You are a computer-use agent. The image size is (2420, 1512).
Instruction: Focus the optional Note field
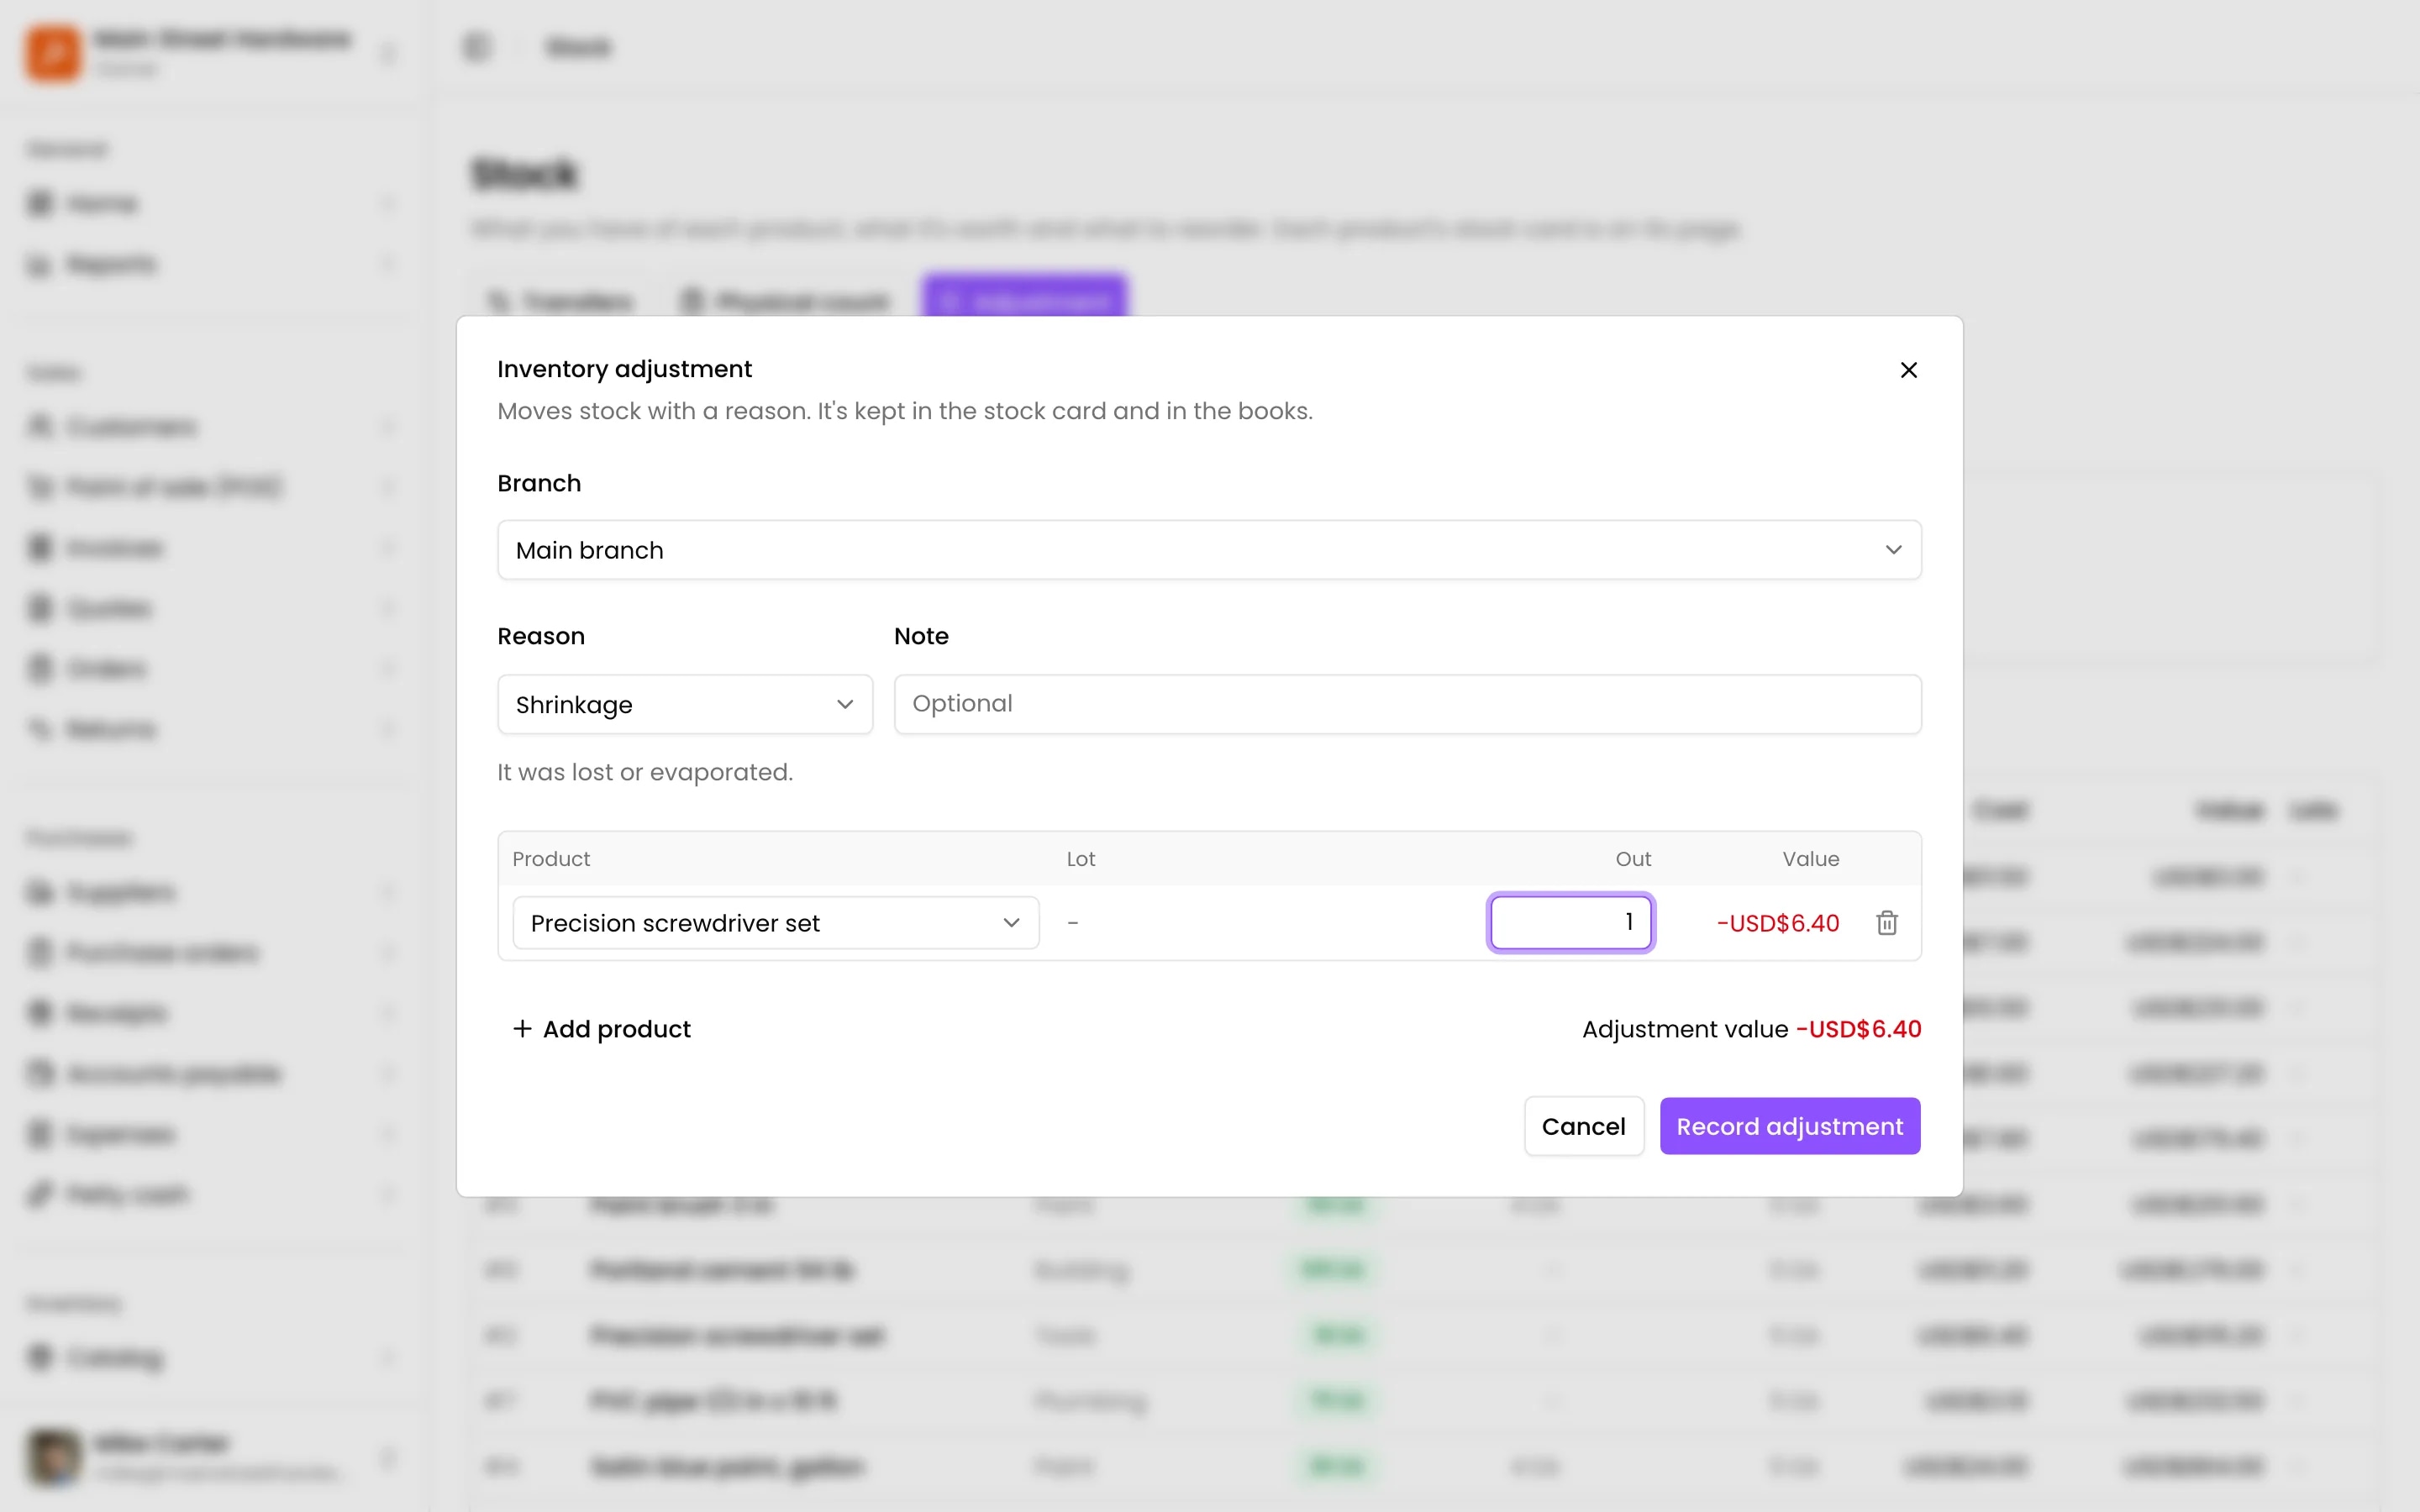pos(1407,704)
